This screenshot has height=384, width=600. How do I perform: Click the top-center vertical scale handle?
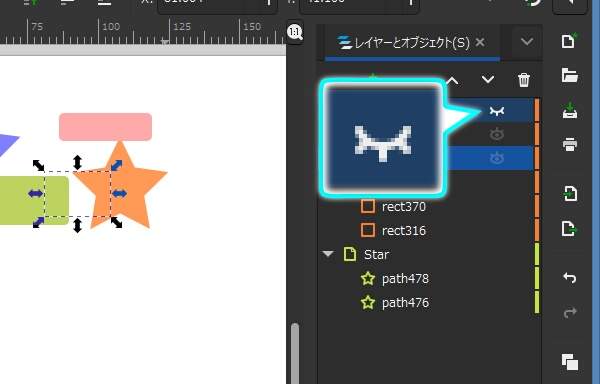(77, 162)
